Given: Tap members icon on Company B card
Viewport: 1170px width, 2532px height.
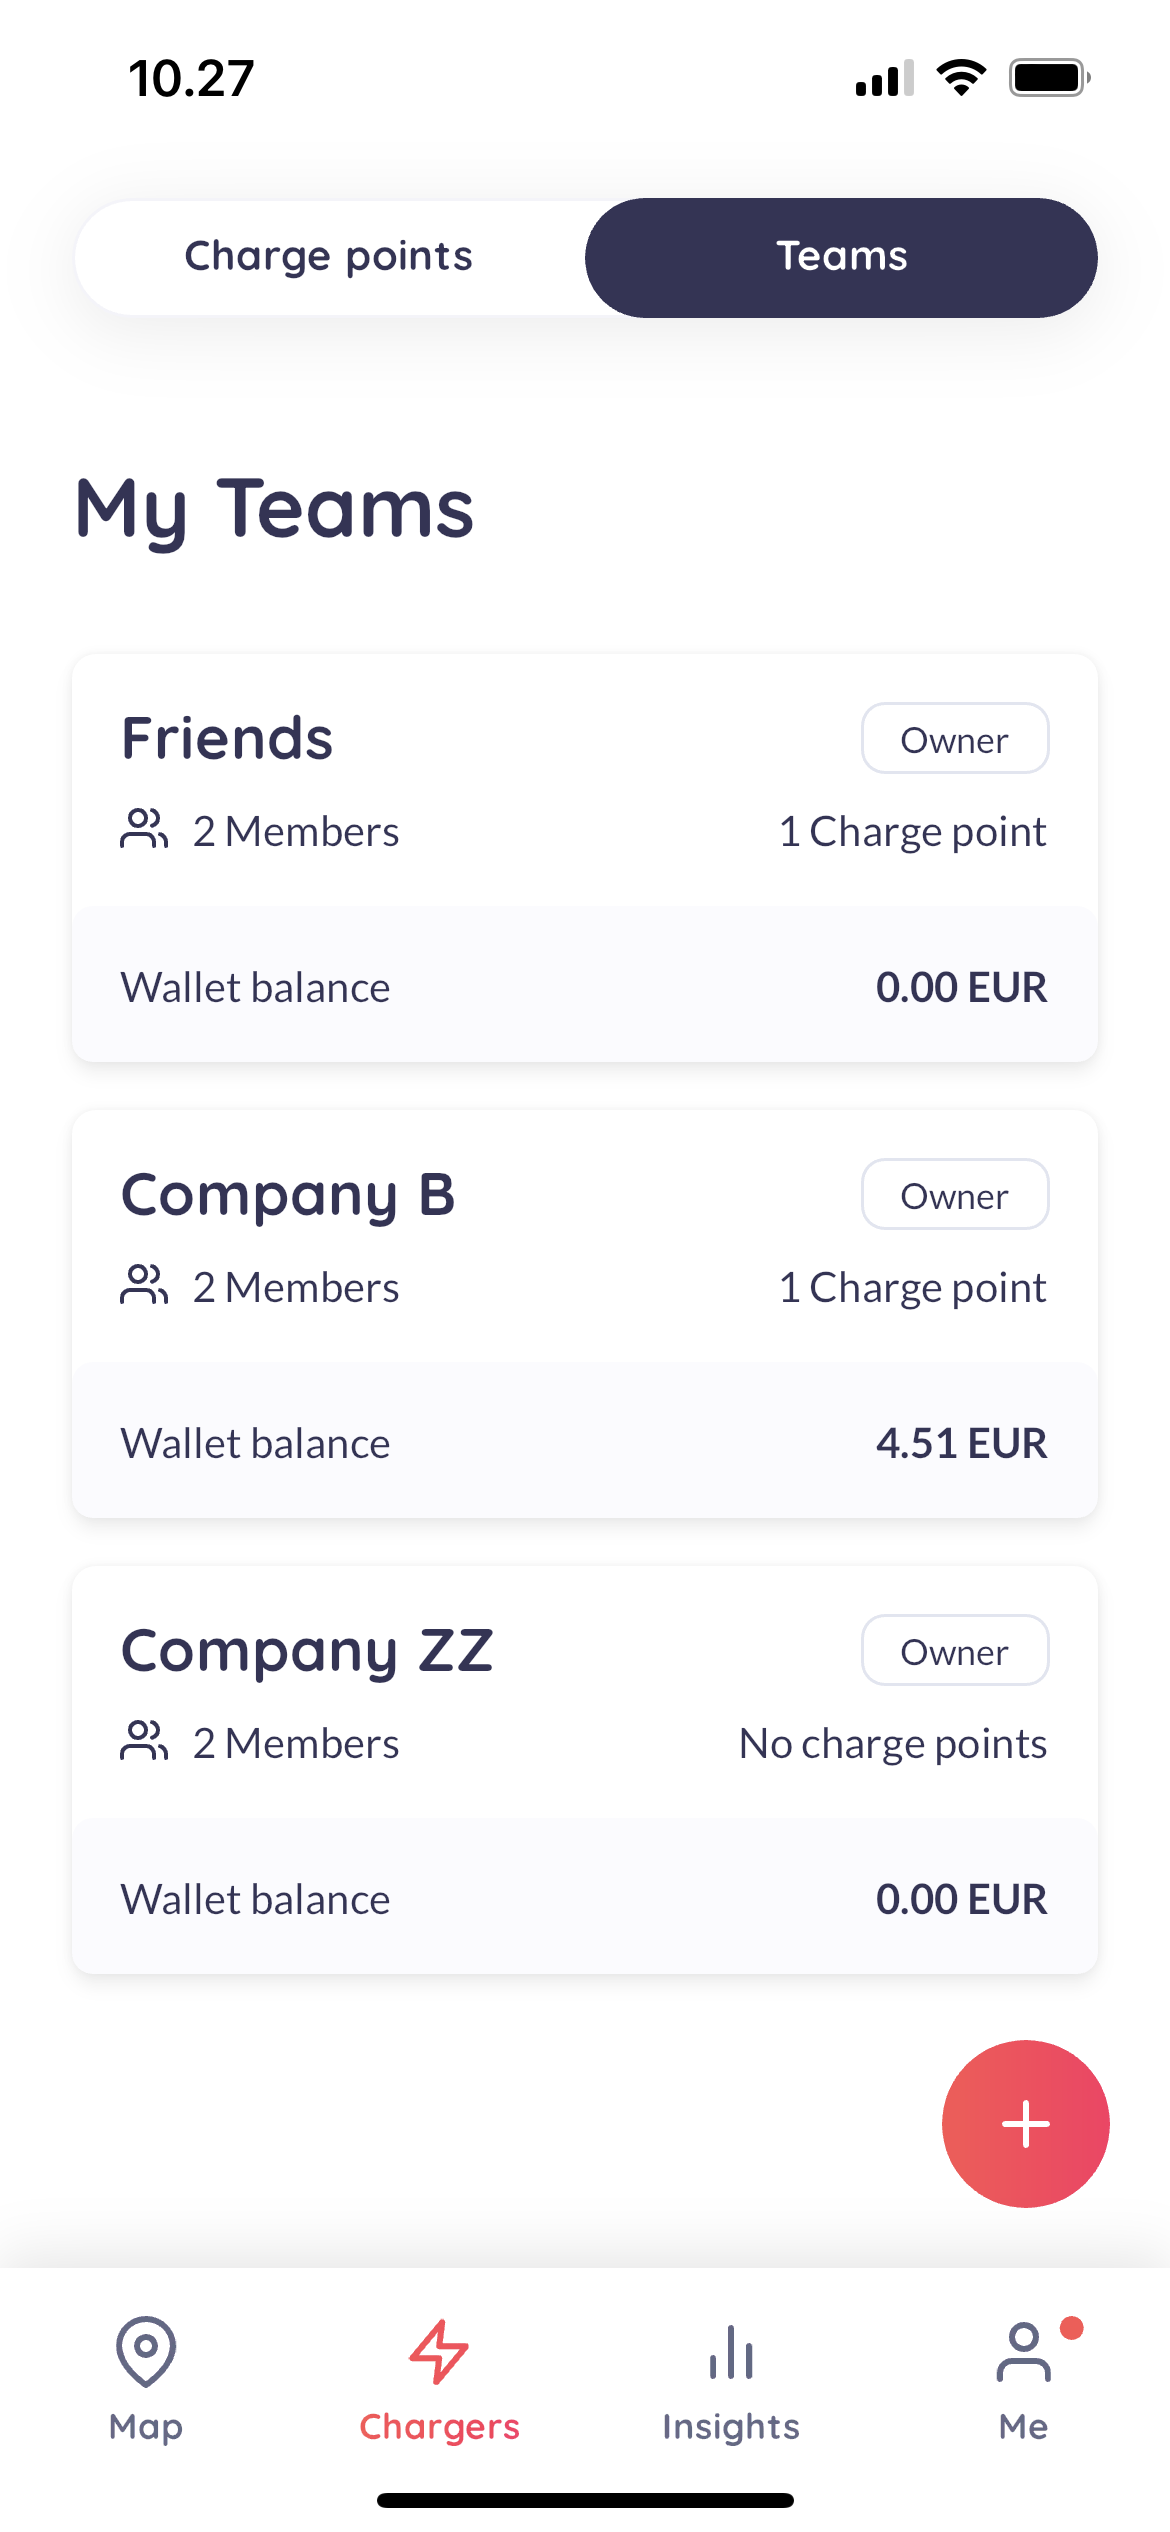Looking at the screenshot, I should click(x=144, y=1285).
